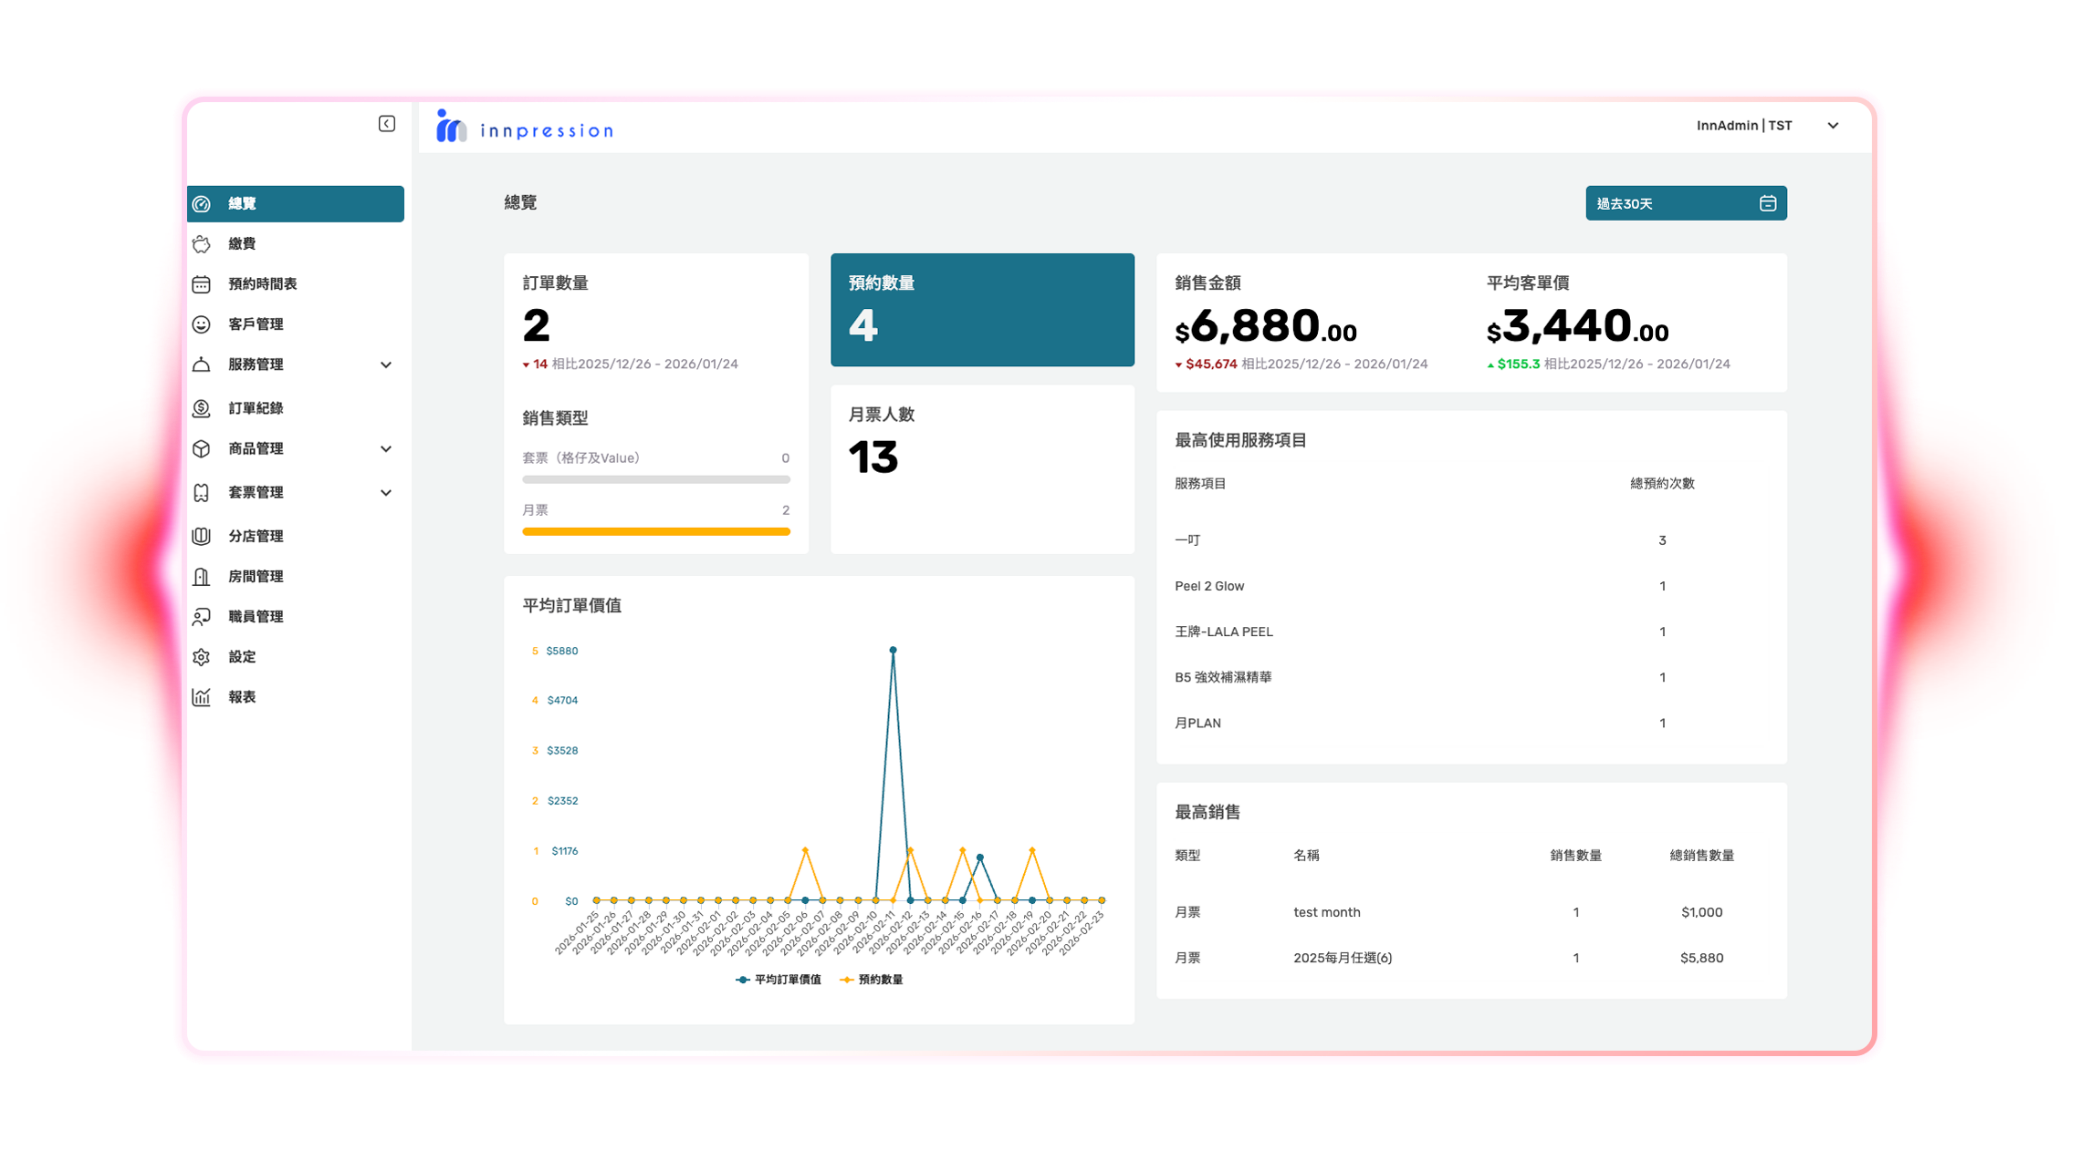This screenshot has width=2075, height=1170.
Task: Click the 房間管理 door icon
Action: [x=202, y=576]
